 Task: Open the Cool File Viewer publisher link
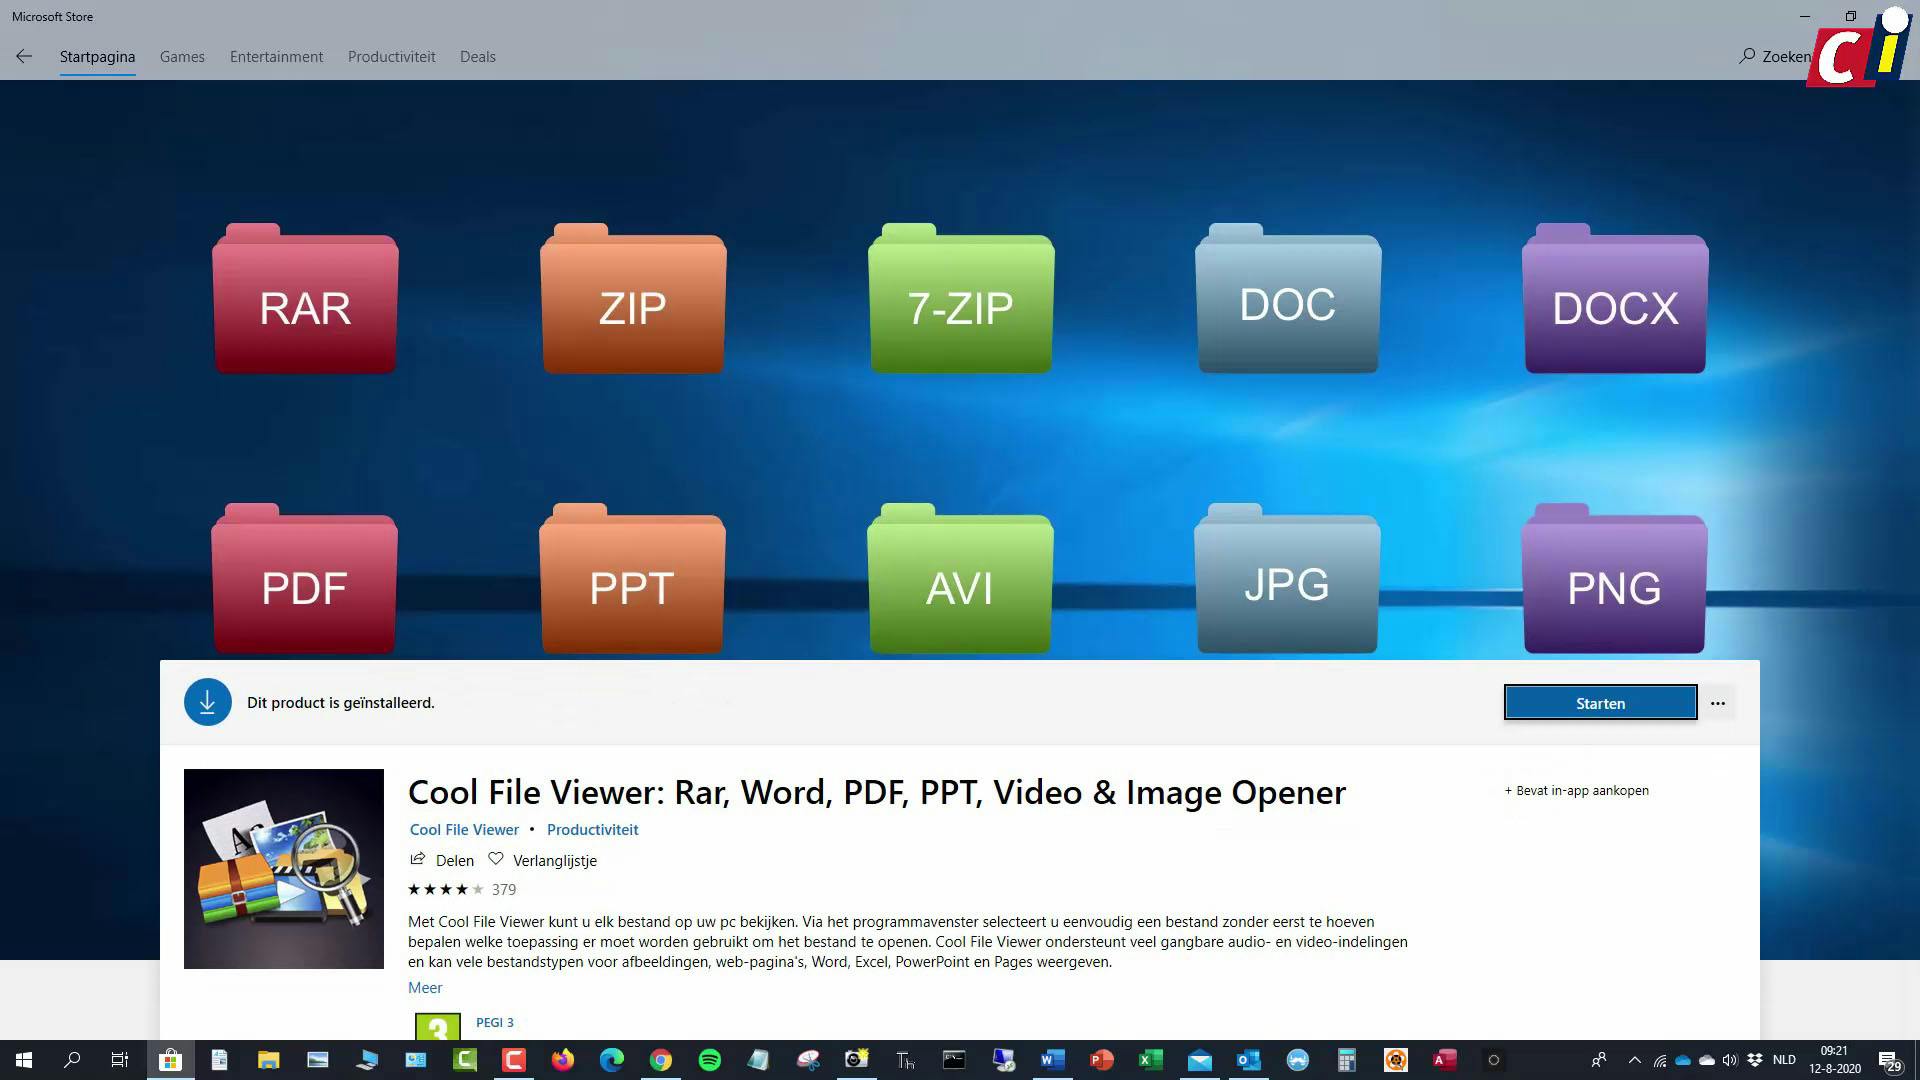(463, 829)
